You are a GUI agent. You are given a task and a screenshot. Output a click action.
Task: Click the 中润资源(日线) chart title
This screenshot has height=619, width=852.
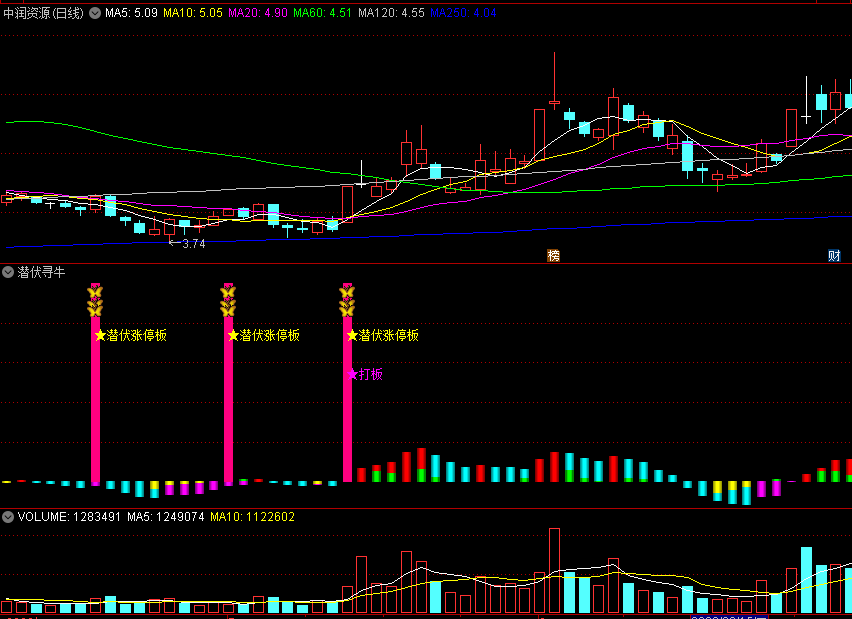point(43,13)
